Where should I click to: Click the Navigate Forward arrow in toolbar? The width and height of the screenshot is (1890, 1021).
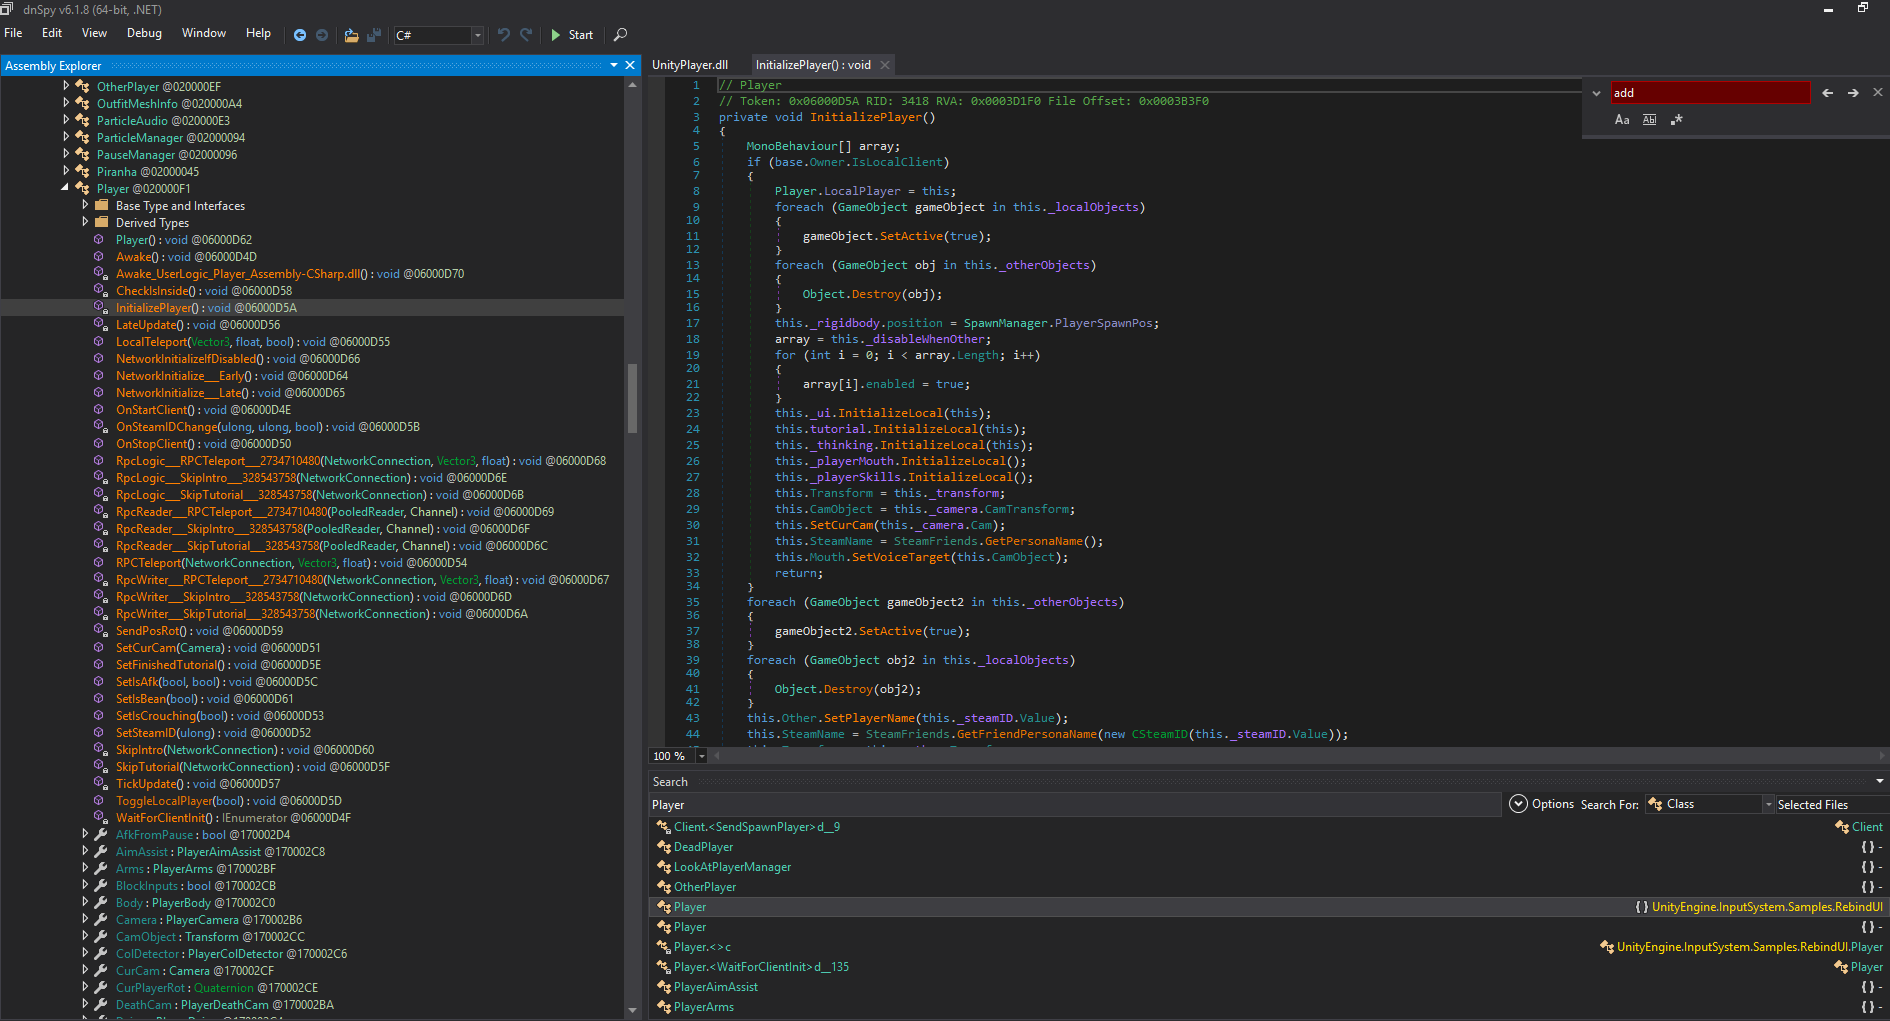(322, 35)
